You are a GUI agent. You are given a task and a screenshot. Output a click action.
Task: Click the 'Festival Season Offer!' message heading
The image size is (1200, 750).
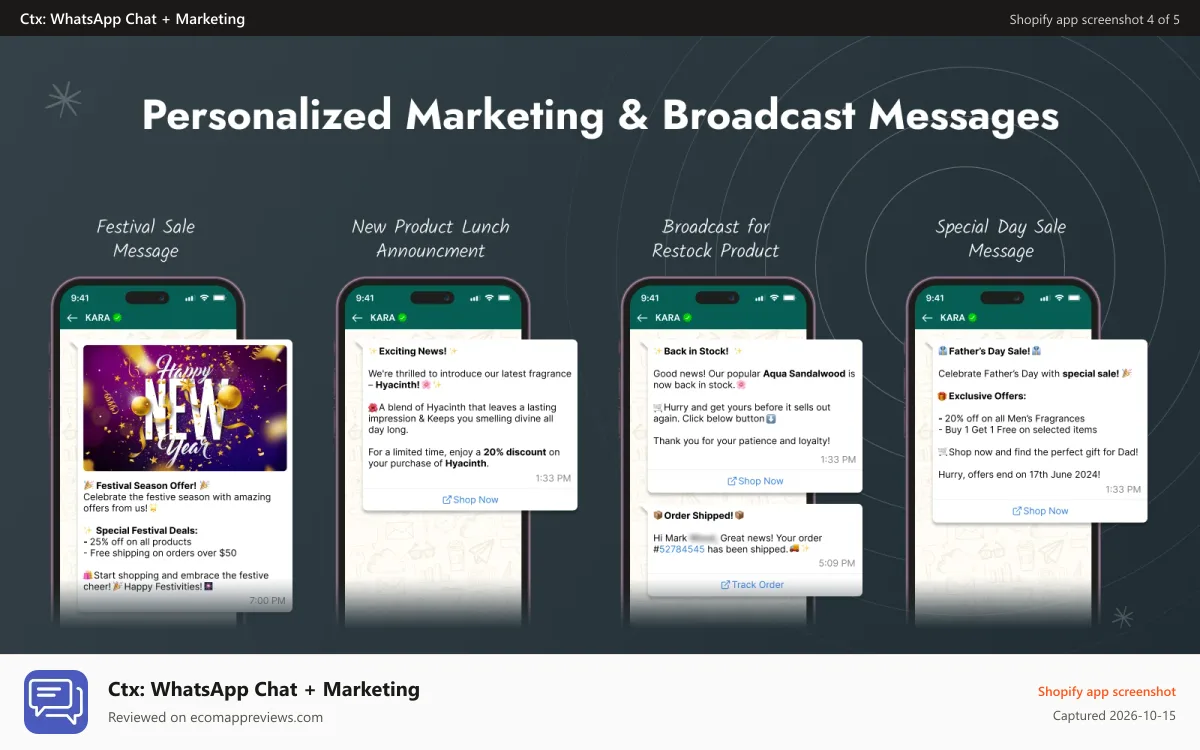point(147,485)
